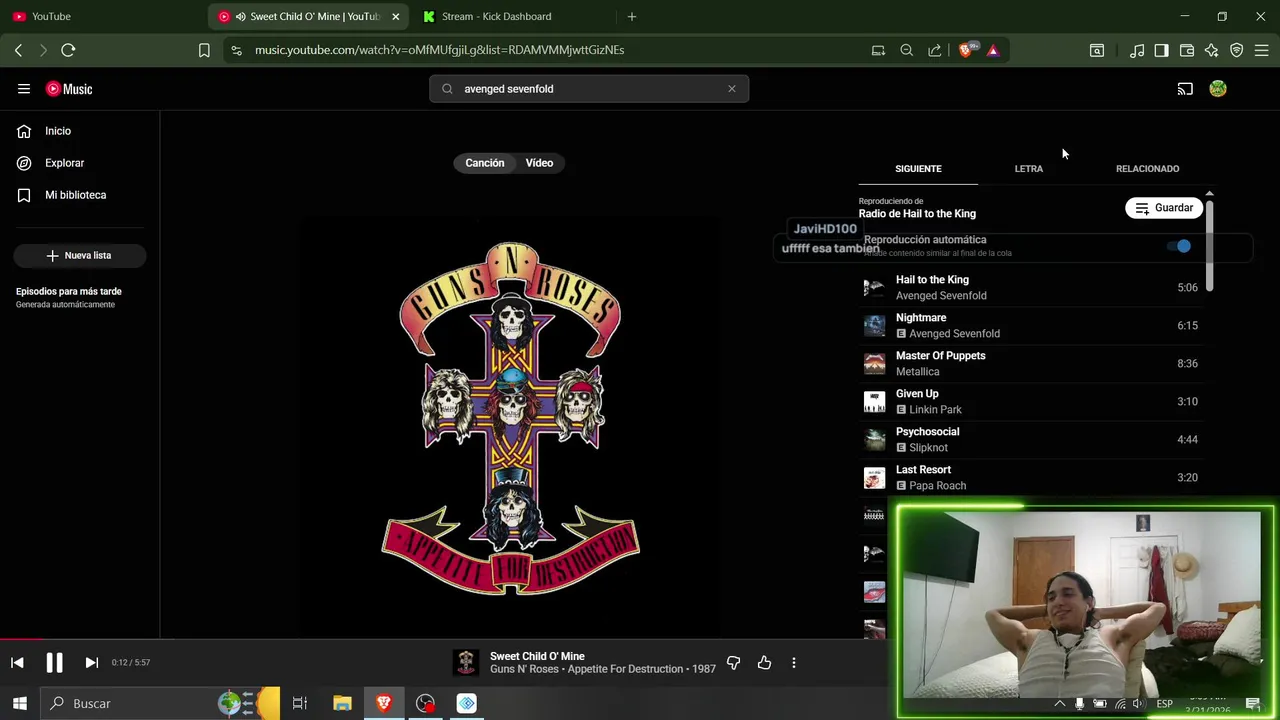Switch to the YouTube browser tab
Viewport: 1280px width, 720px height.
(x=100, y=16)
